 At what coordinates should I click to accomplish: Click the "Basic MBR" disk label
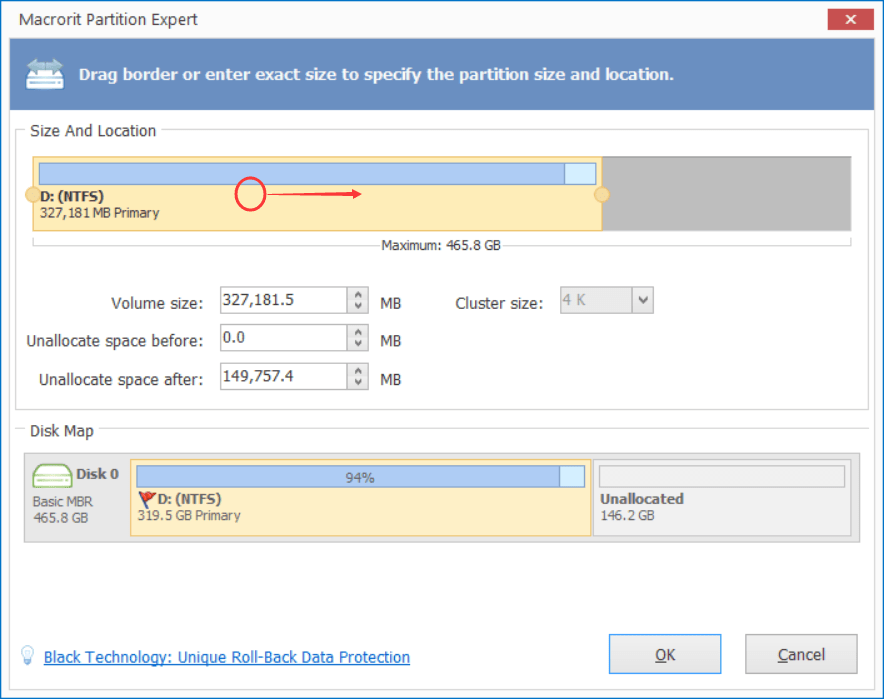tap(63, 502)
